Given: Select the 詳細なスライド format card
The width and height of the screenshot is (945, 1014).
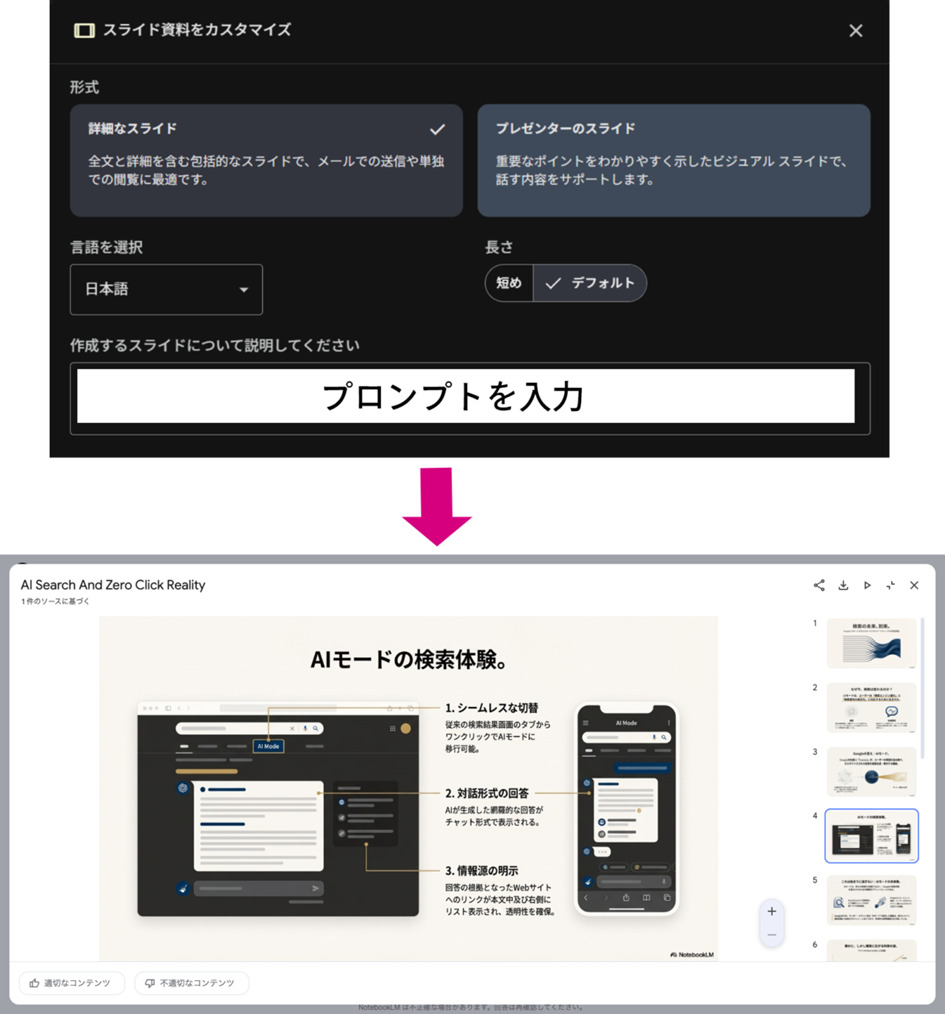Looking at the screenshot, I should pos(266,160).
